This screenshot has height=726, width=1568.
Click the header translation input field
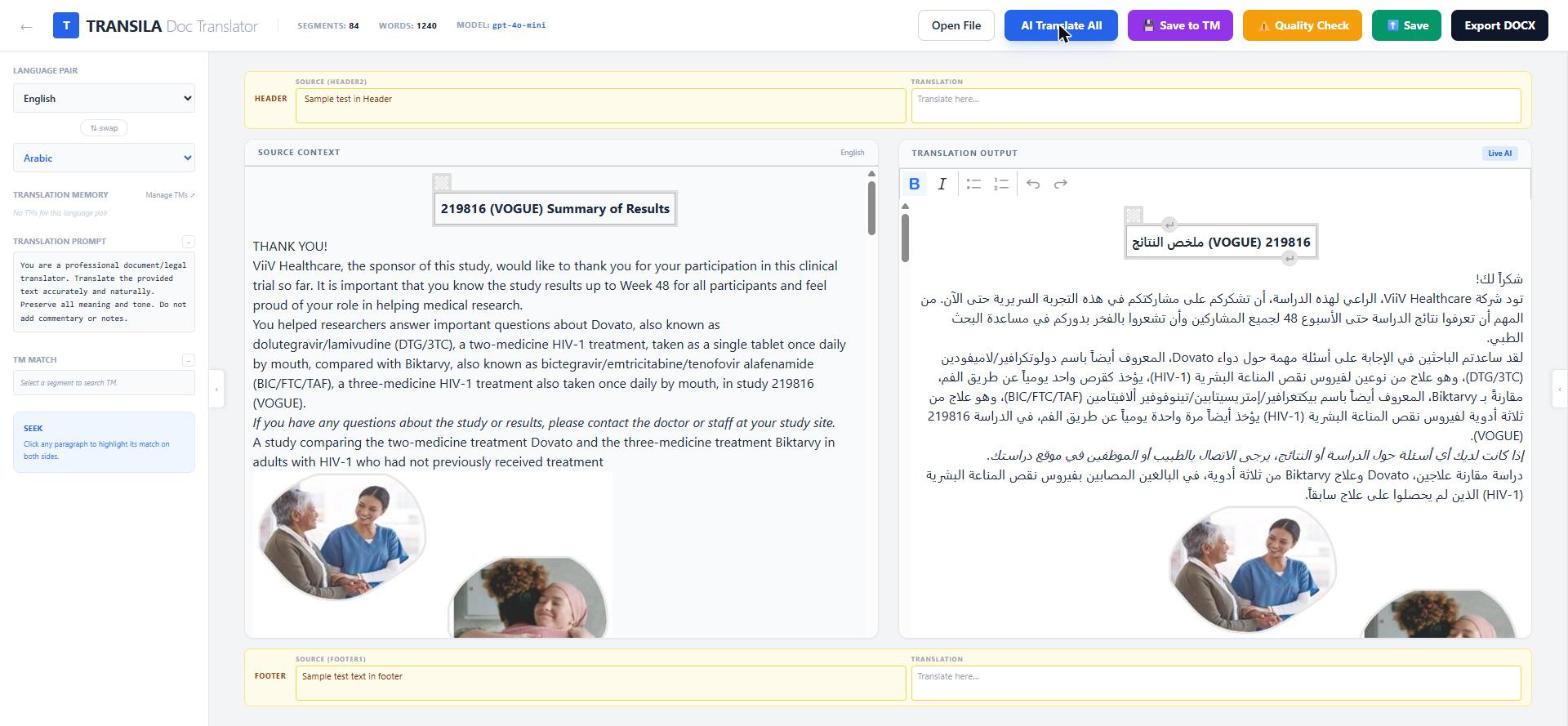click(x=1216, y=106)
